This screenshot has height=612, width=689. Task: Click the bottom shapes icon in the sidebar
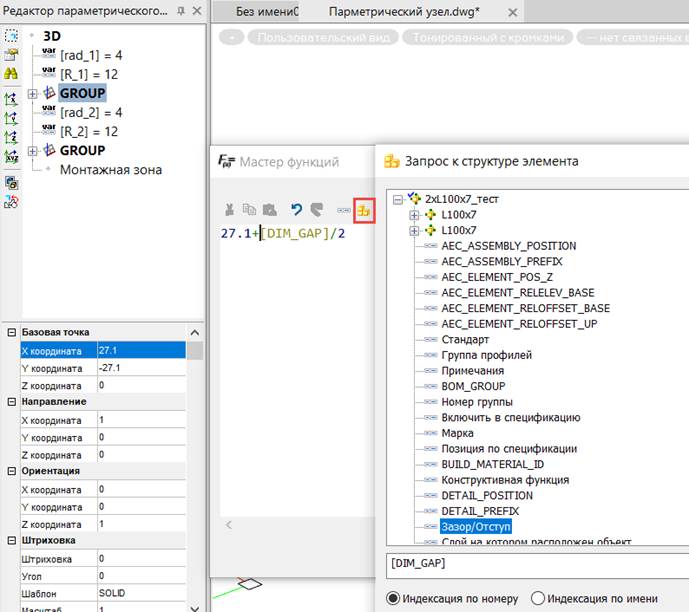point(11,202)
